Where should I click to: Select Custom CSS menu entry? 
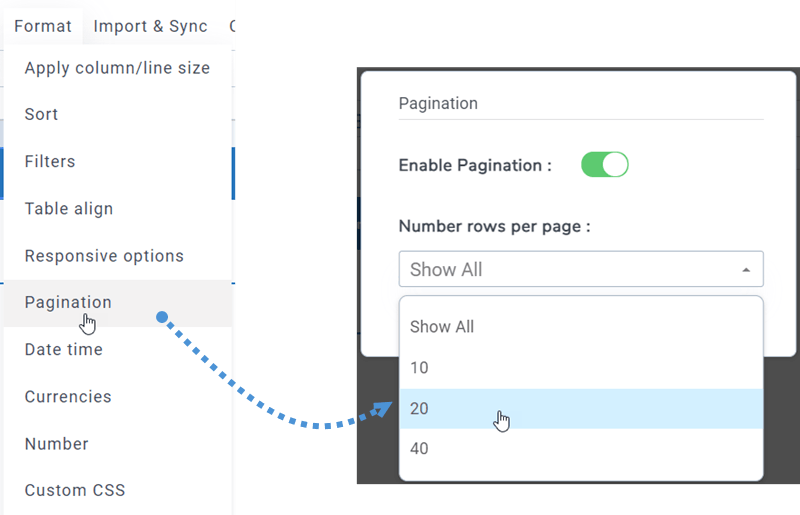point(75,491)
